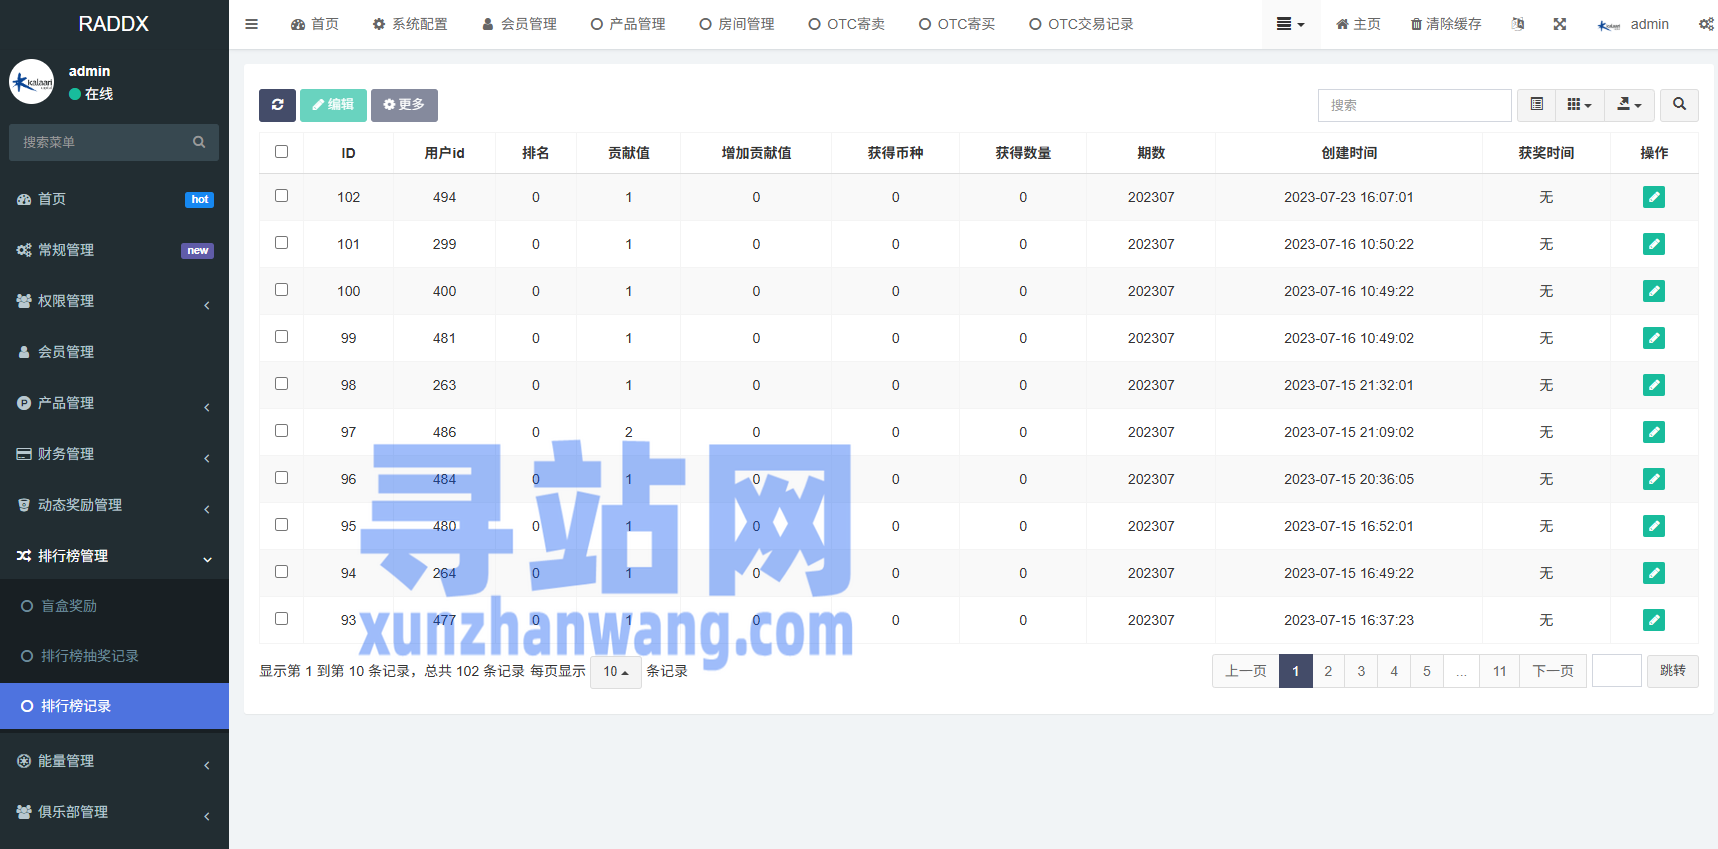Open 首页 dashboard in the sidebar

click(x=114, y=199)
